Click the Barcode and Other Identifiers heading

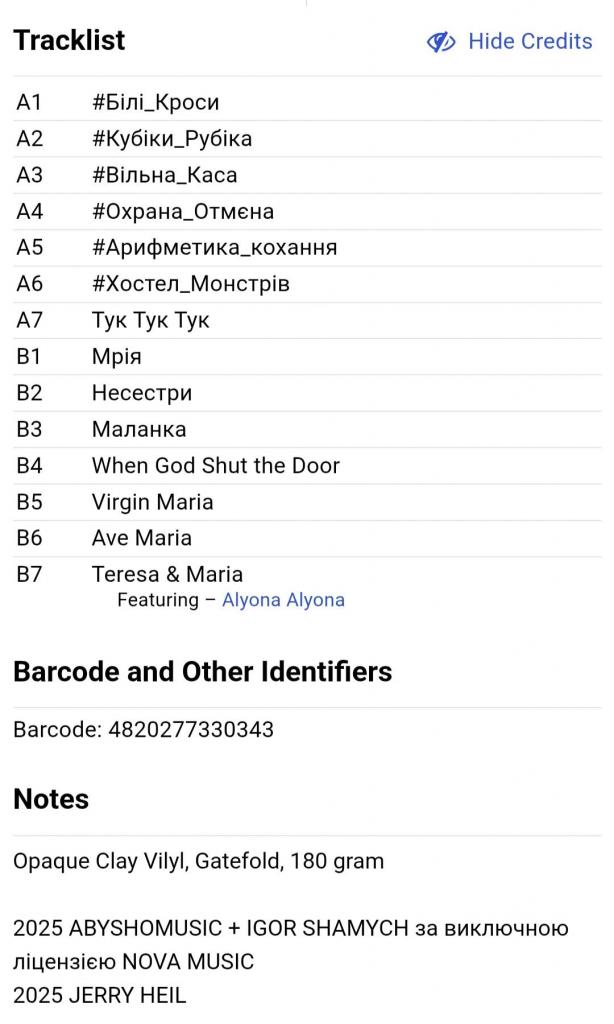click(202, 672)
